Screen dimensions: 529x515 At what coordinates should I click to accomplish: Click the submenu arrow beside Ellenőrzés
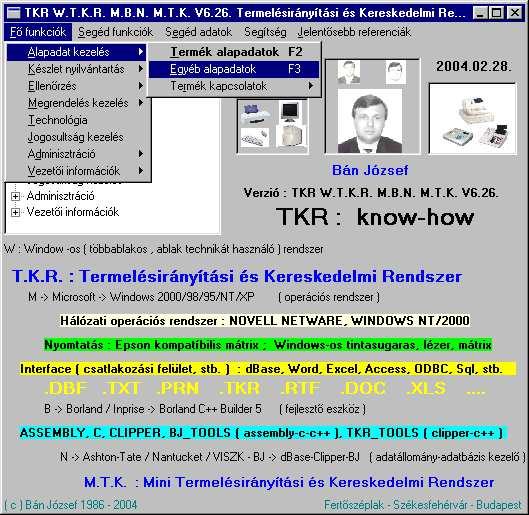click(x=141, y=86)
